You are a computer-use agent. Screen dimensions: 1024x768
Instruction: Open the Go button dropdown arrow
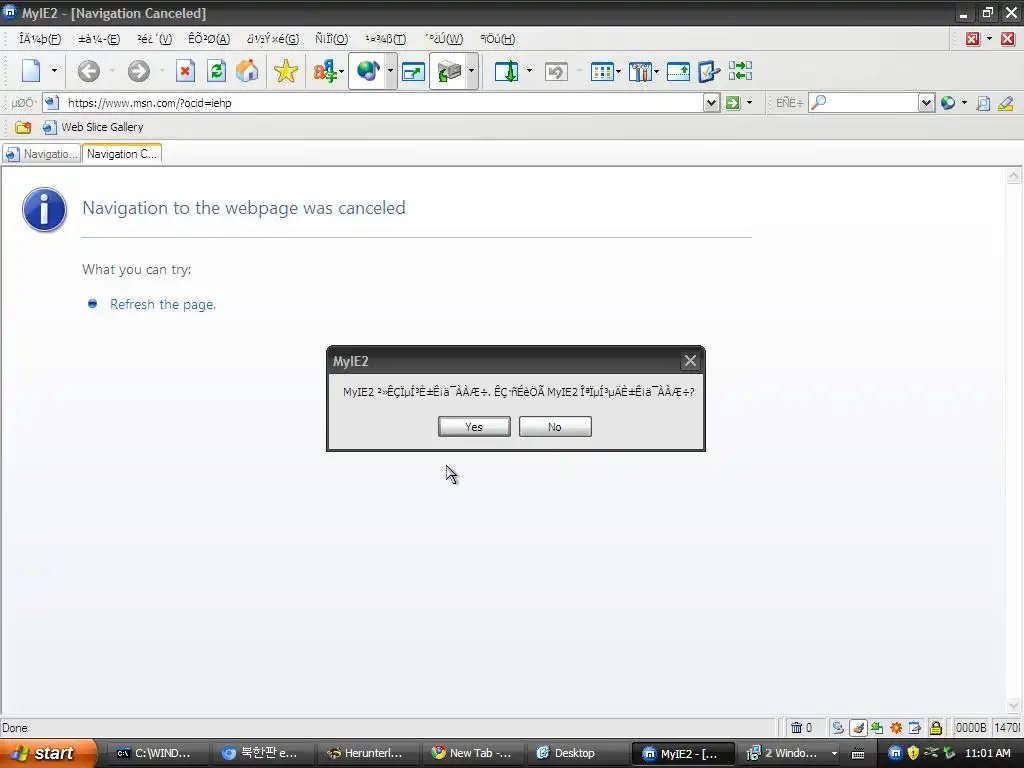749,103
